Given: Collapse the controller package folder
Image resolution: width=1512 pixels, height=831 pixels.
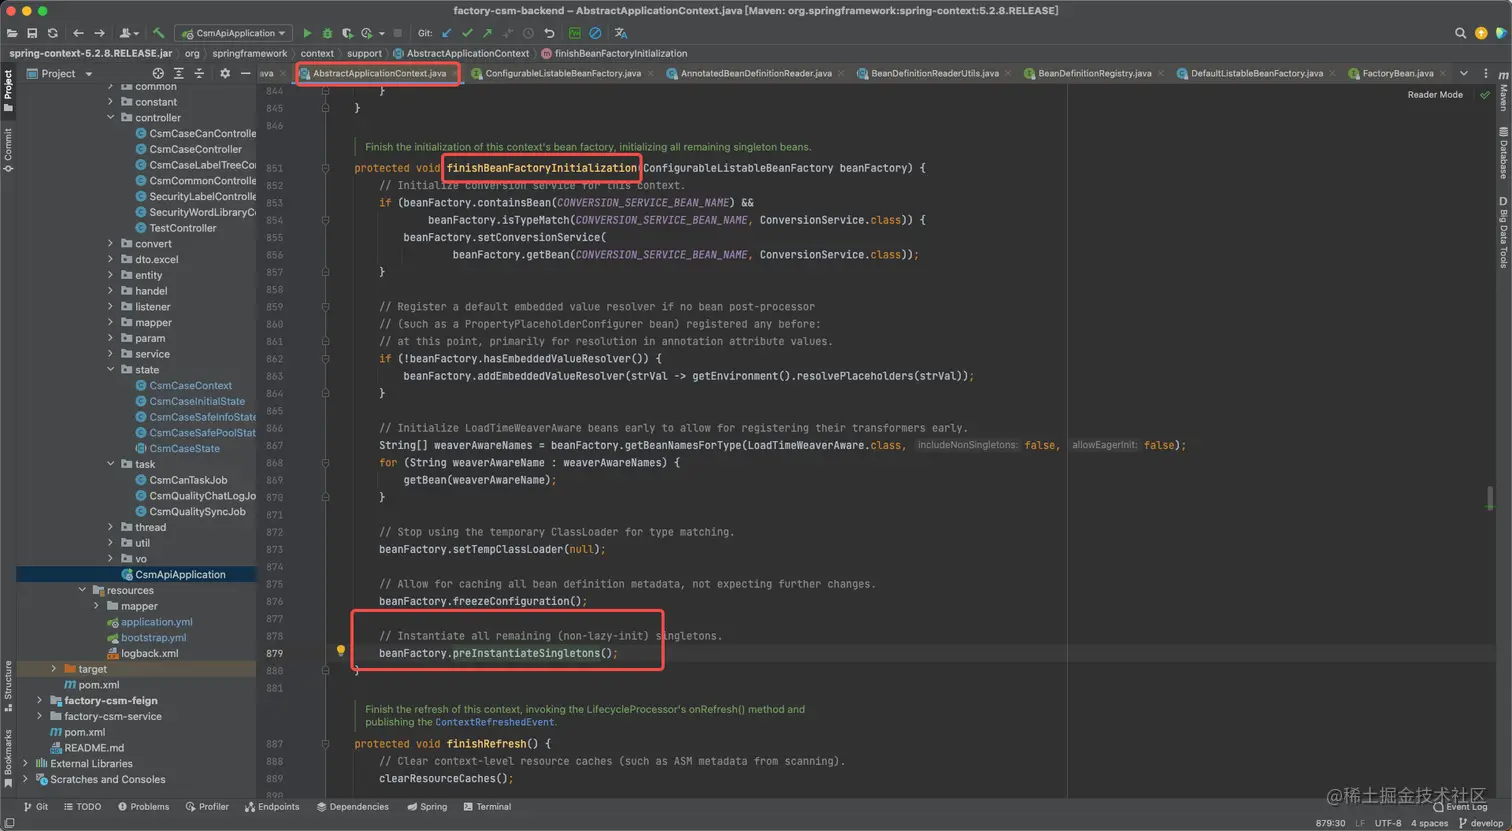Looking at the screenshot, I should 111,118.
